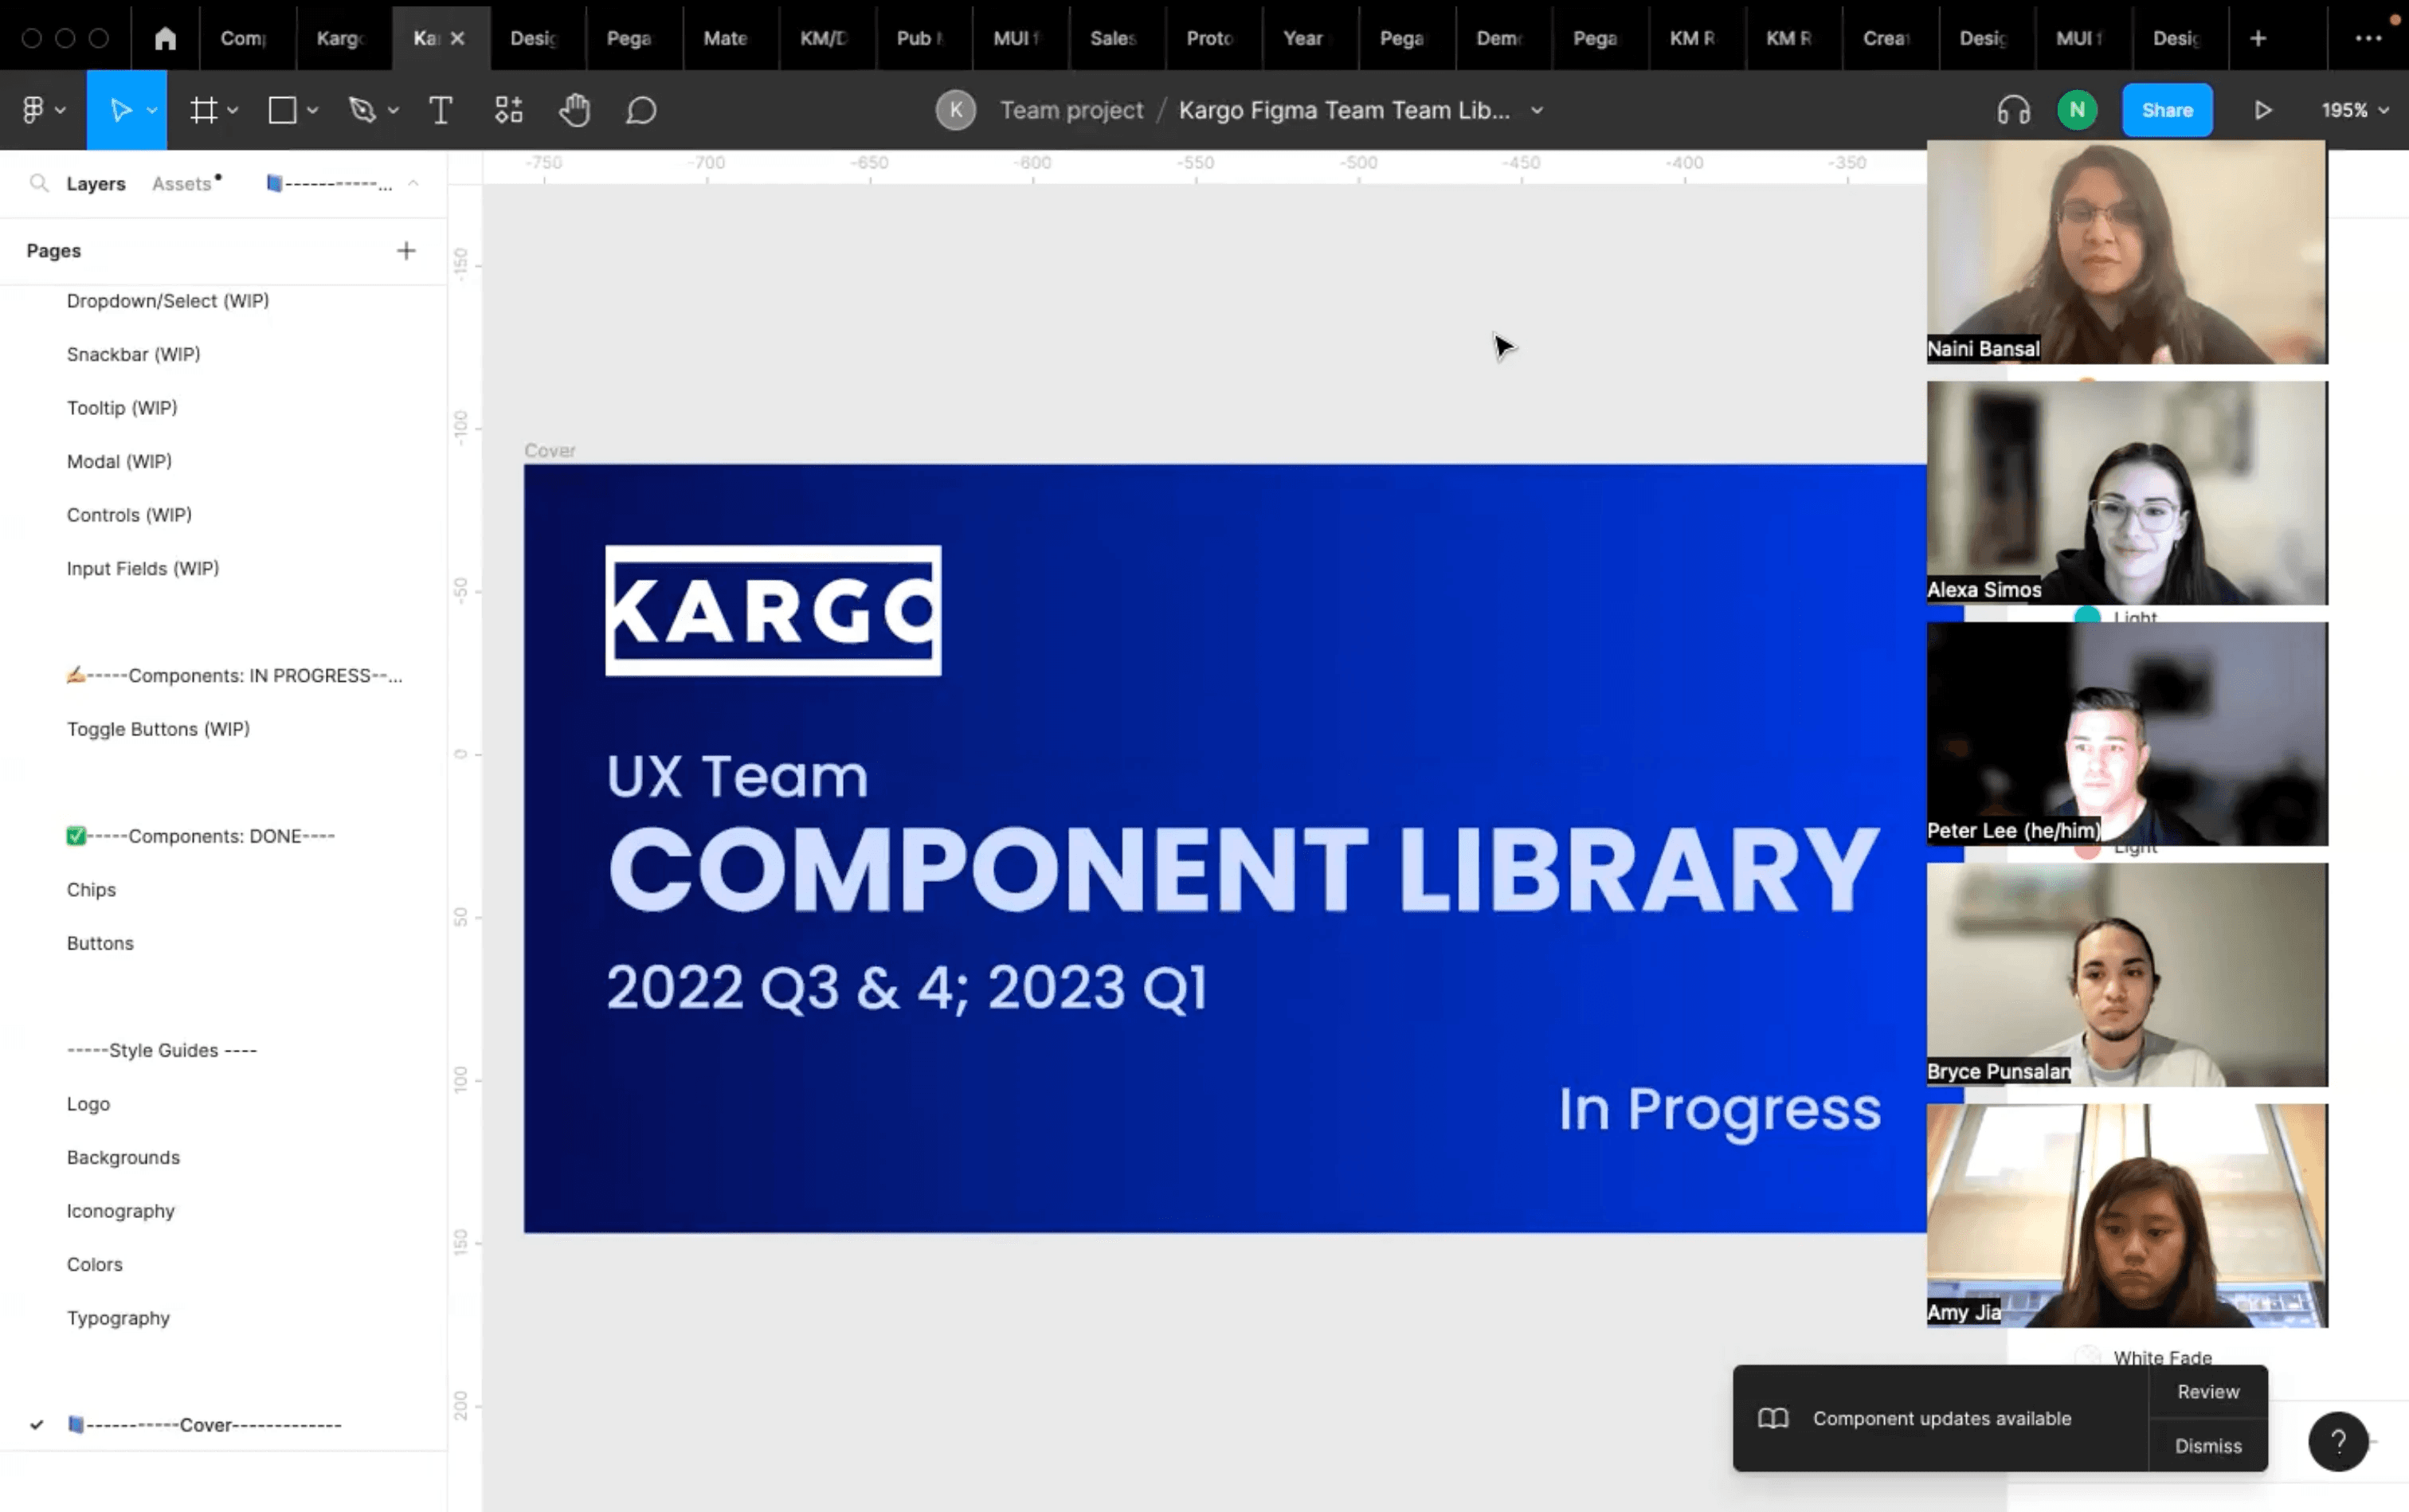Start audio conversation with headphones icon

click(x=2013, y=110)
